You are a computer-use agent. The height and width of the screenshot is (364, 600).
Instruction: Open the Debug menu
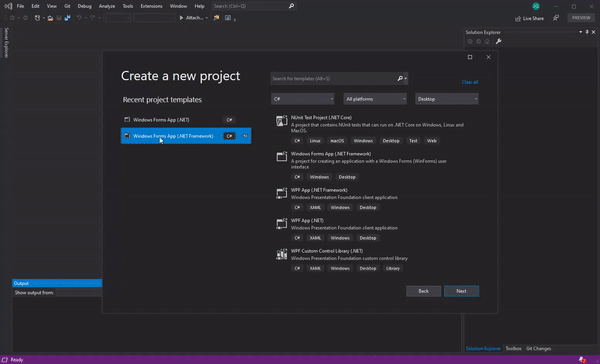(85, 6)
